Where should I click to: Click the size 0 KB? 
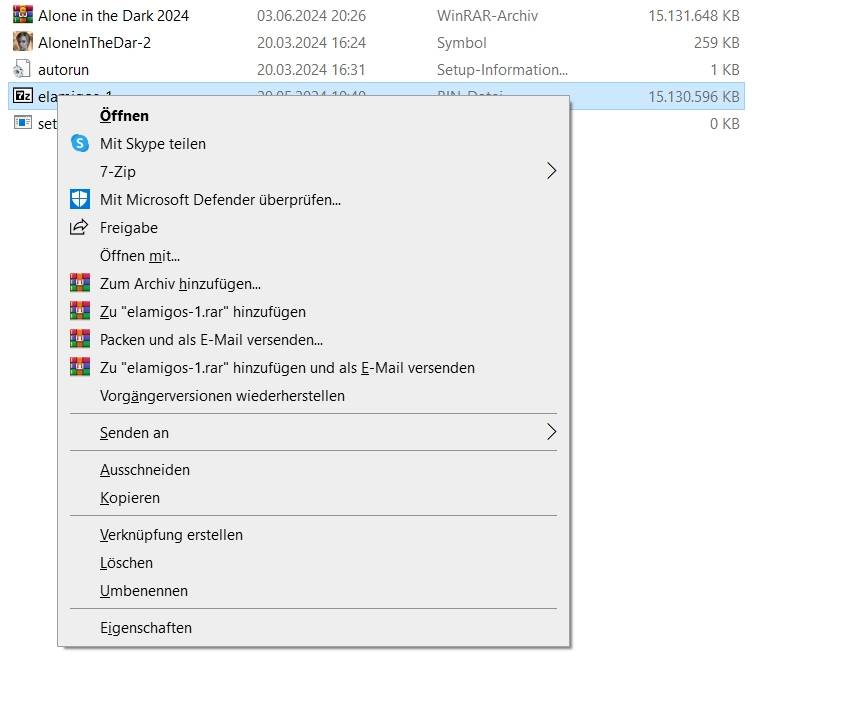pyautogui.click(x=725, y=124)
